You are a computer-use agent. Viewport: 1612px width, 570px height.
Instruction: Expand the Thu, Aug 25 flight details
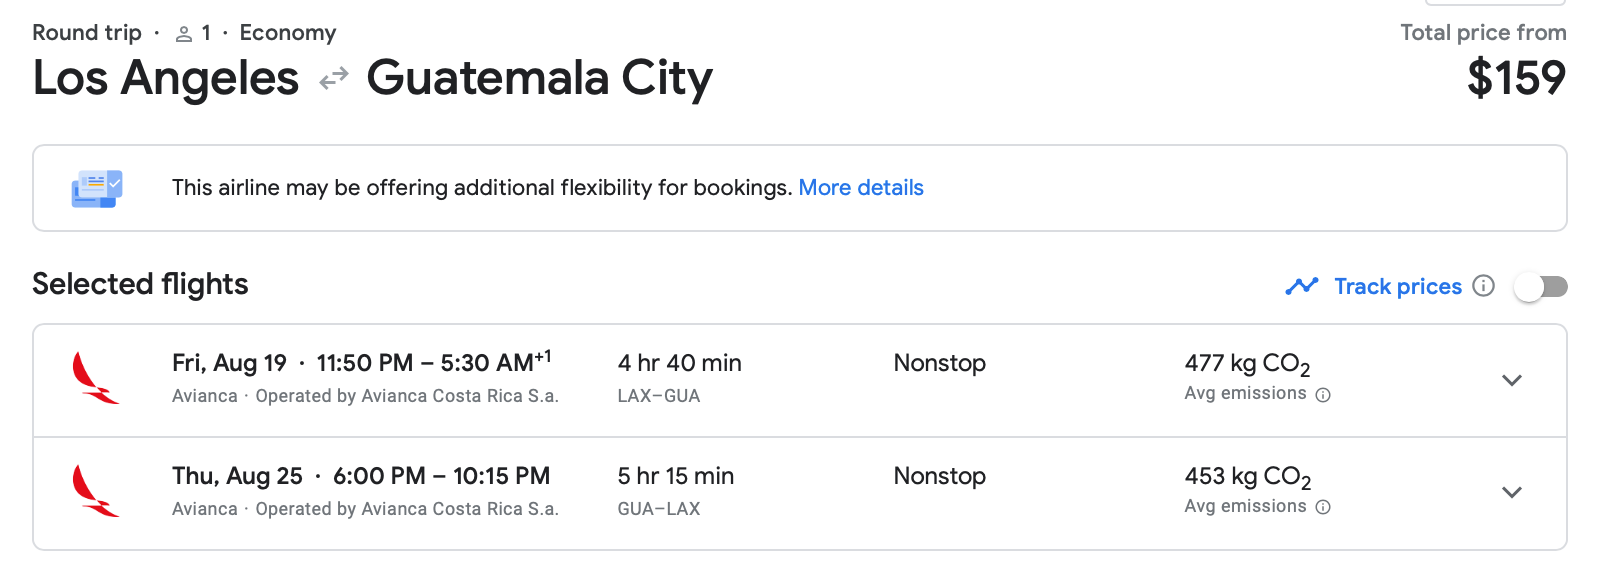(x=1512, y=492)
